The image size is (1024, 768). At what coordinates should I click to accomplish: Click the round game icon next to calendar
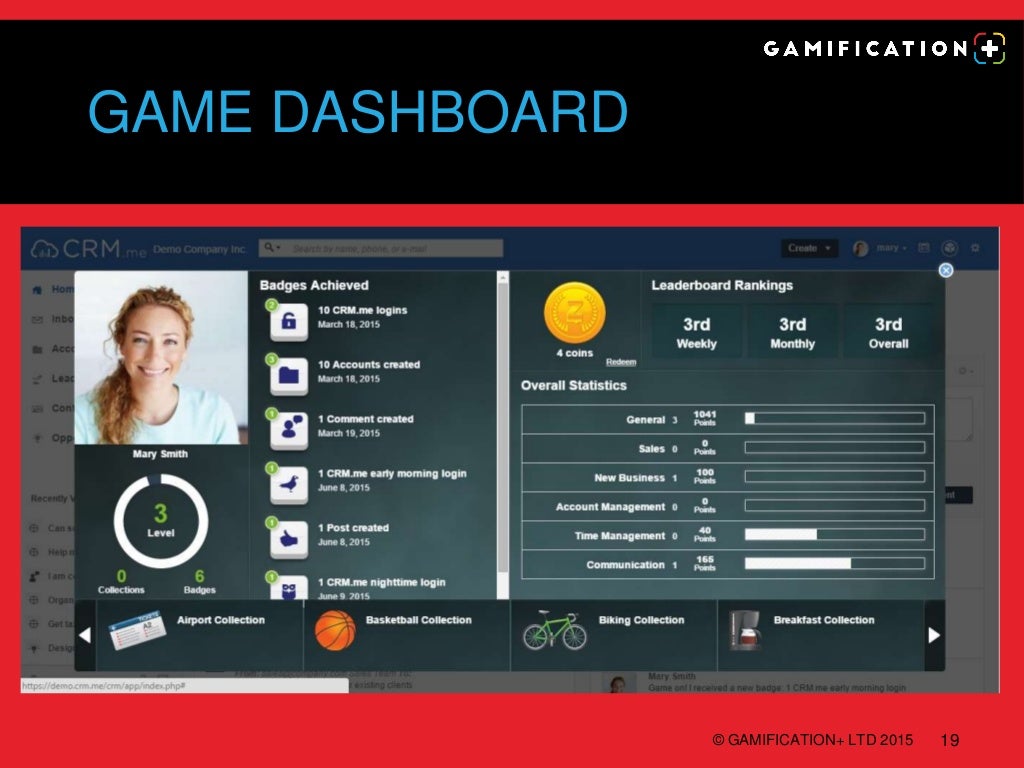[x=950, y=248]
